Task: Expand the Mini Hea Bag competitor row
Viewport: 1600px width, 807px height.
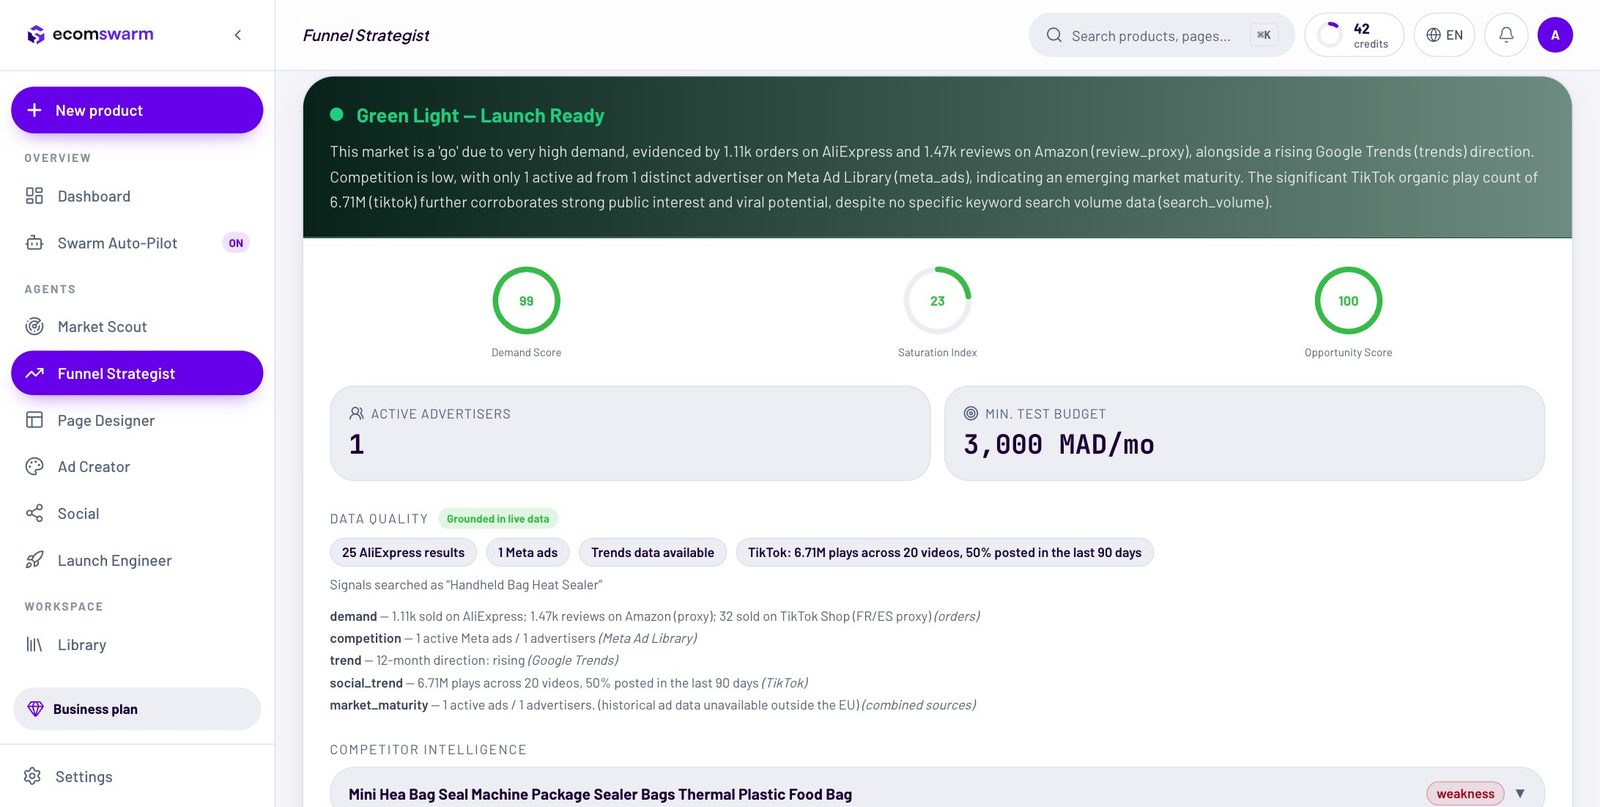Action: tap(1520, 794)
